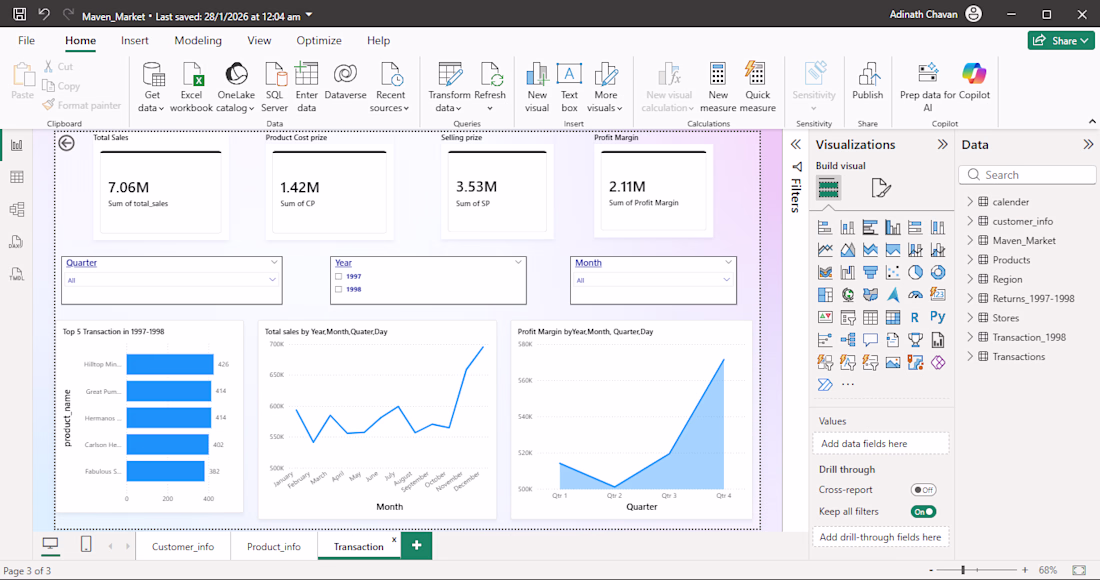1100x580 pixels.
Task: Import from Excel workbook
Action: (x=191, y=87)
